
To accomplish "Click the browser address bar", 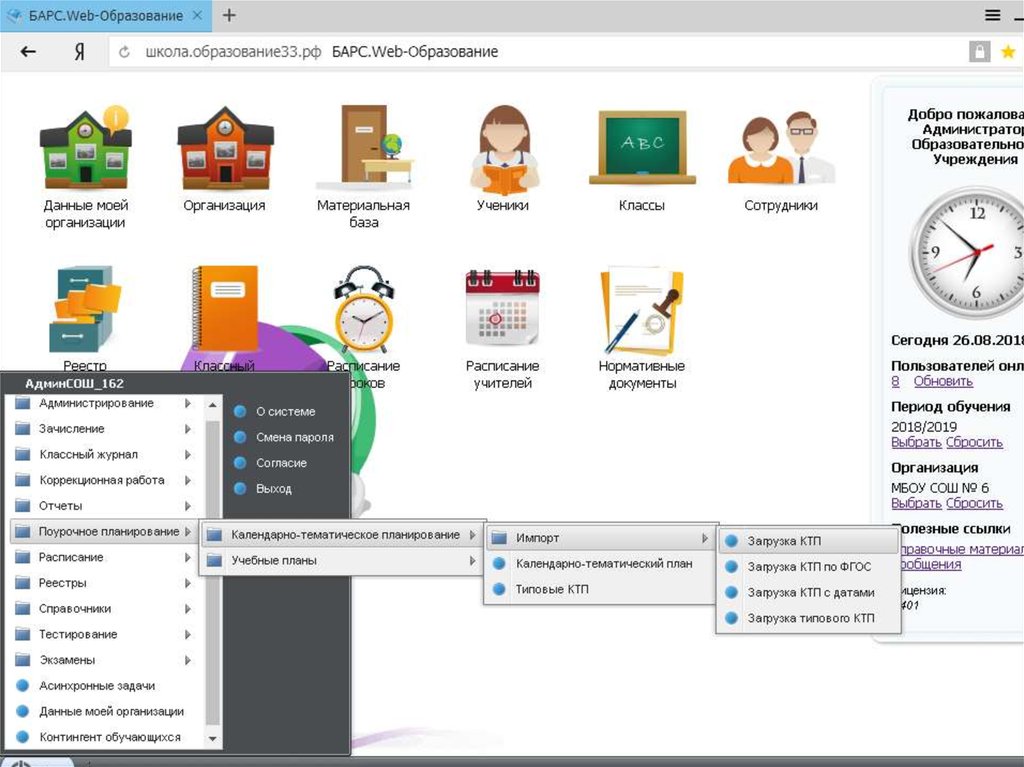I will coord(540,52).
